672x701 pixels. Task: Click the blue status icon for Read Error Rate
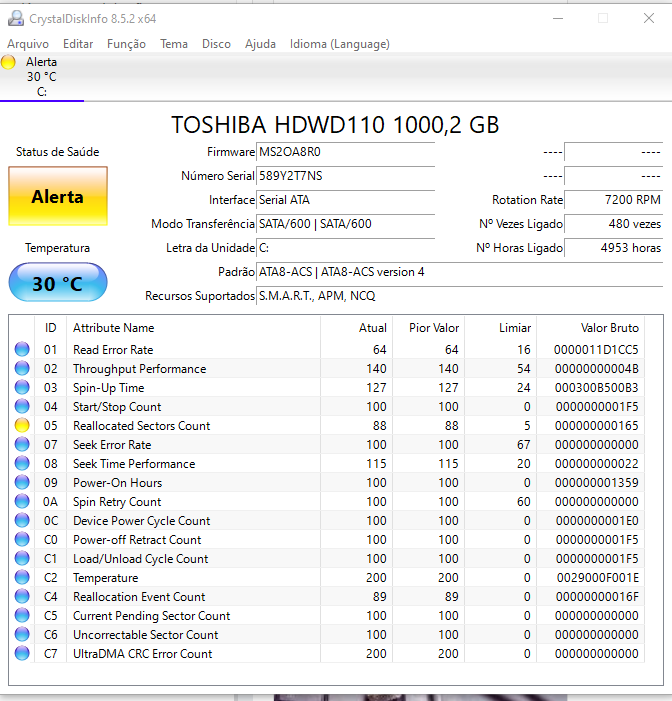tap(22, 349)
